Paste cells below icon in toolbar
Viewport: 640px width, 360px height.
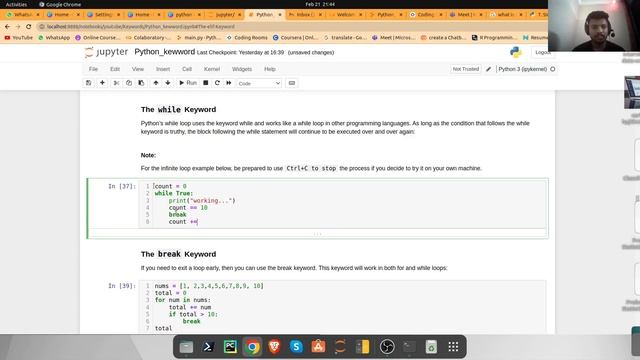141,83
